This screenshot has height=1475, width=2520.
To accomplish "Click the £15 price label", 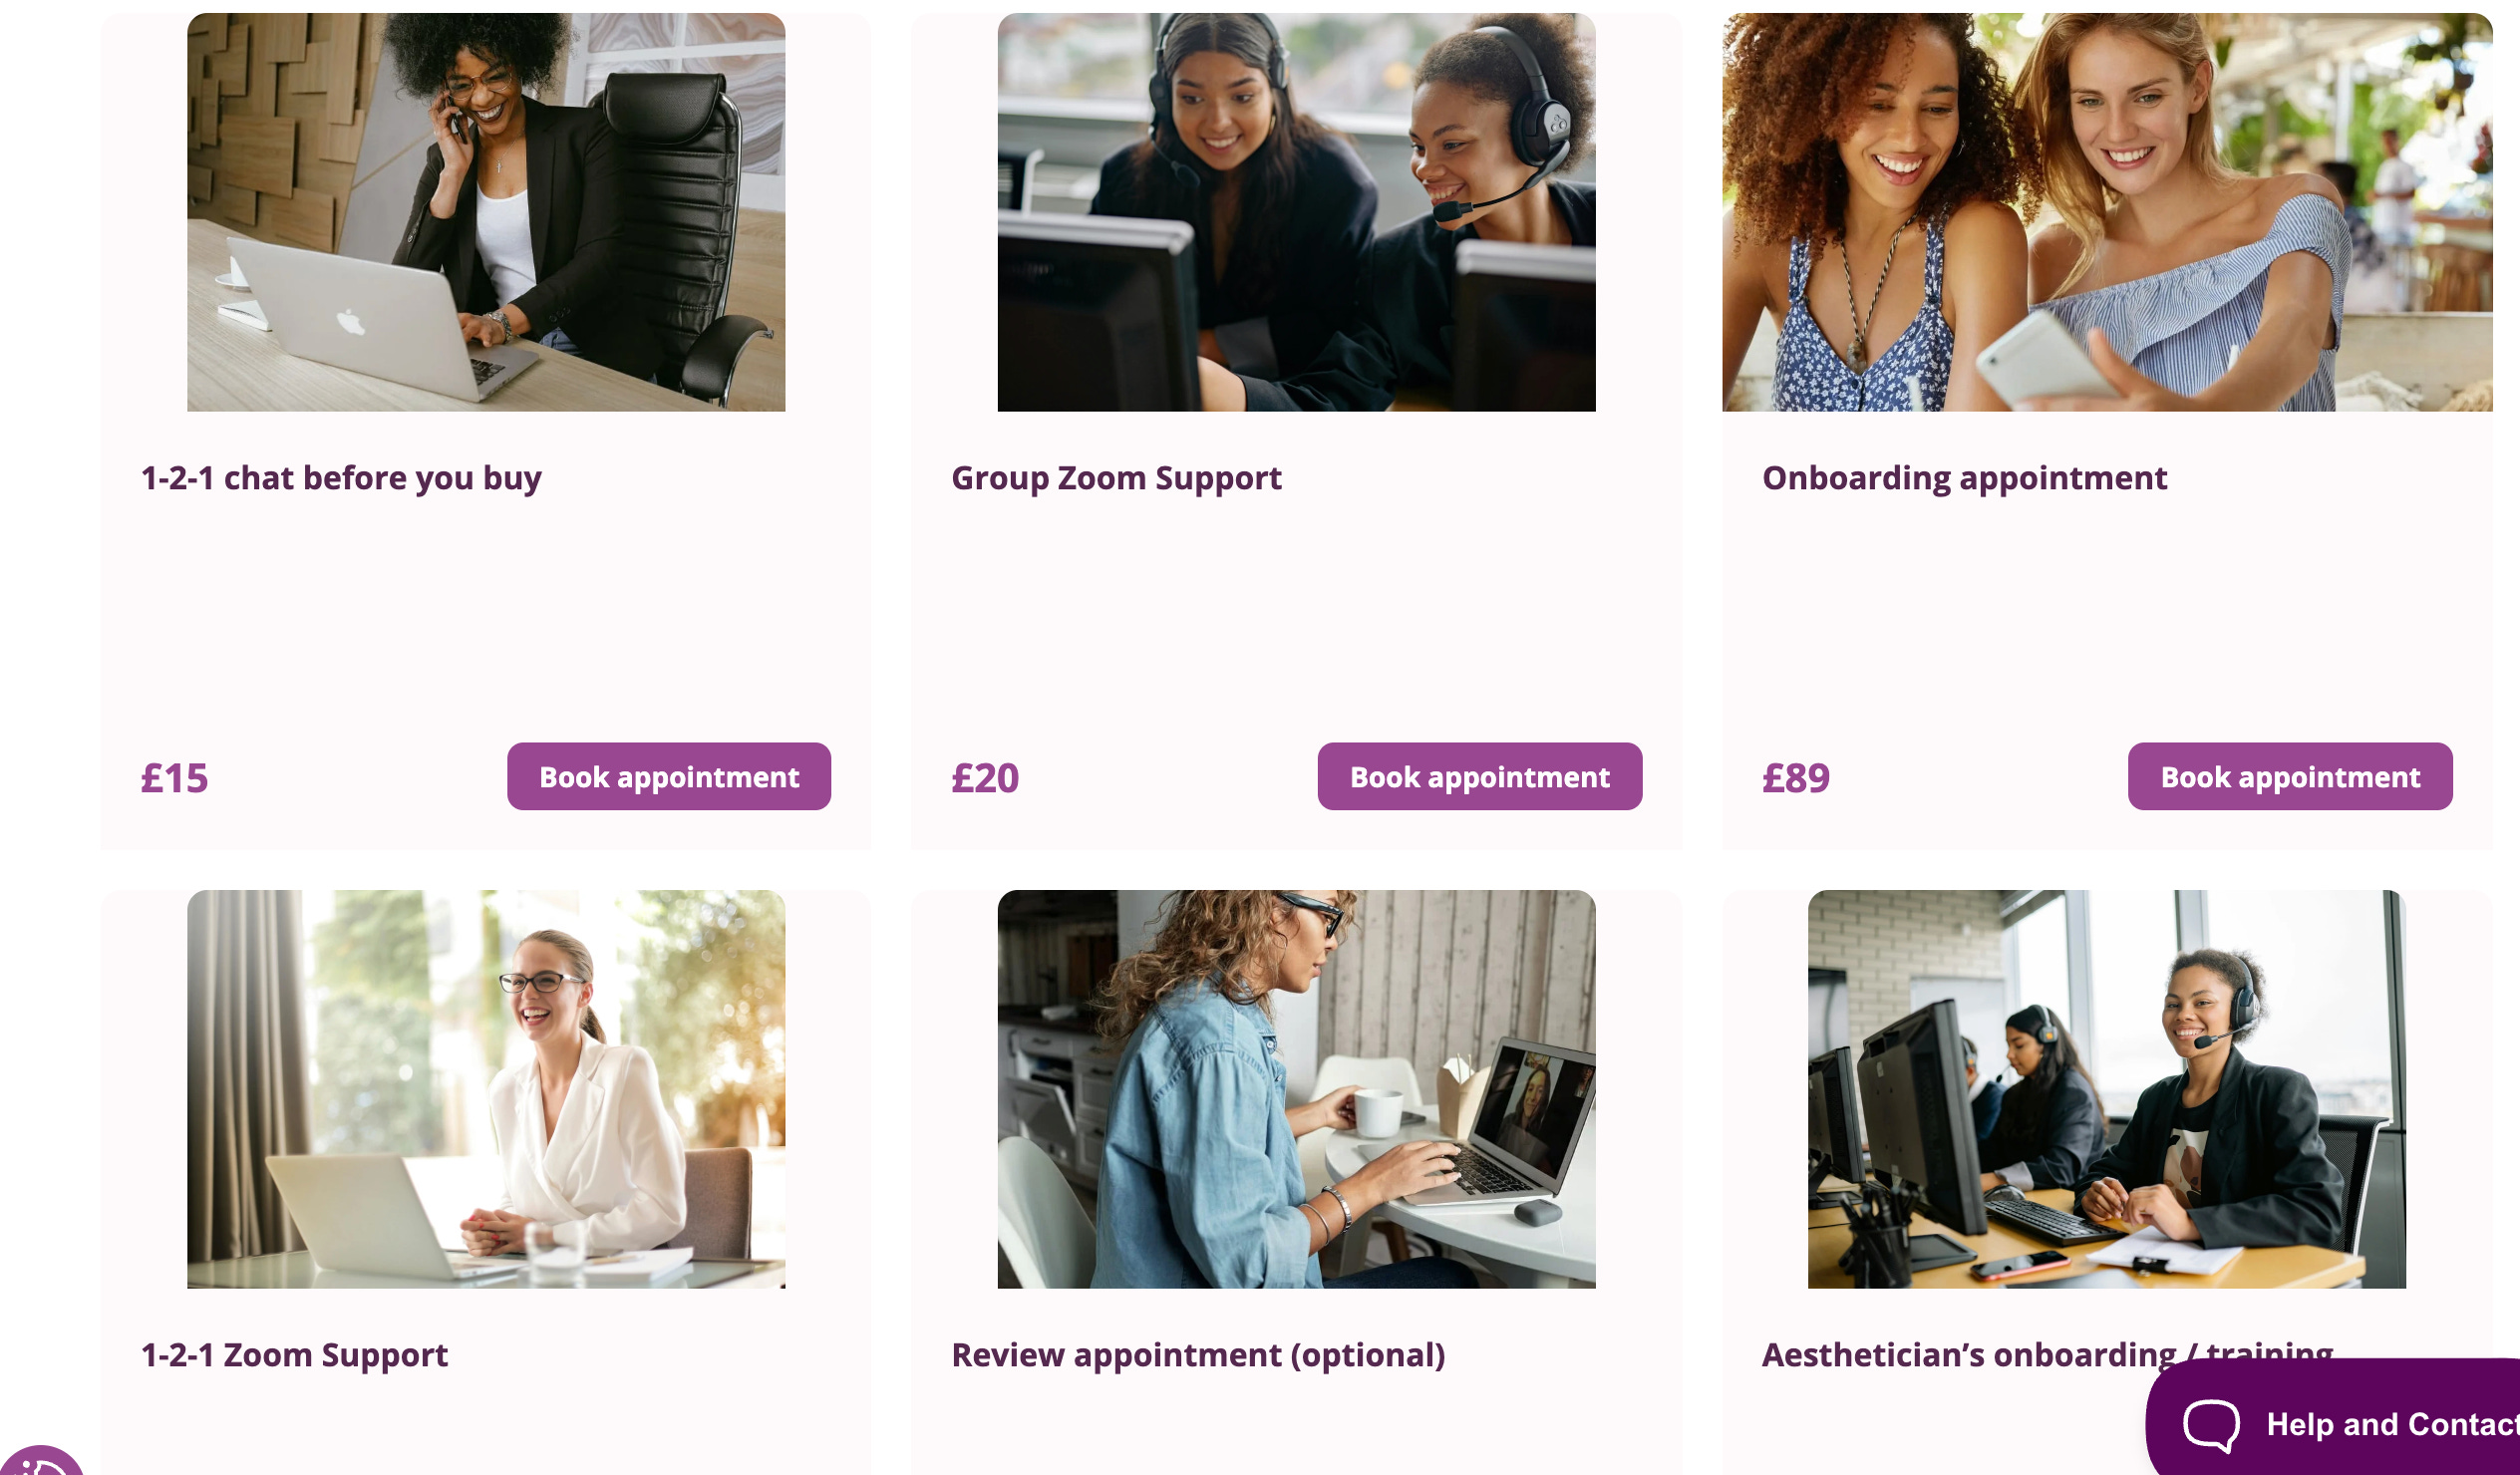I will tap(174, 778).
